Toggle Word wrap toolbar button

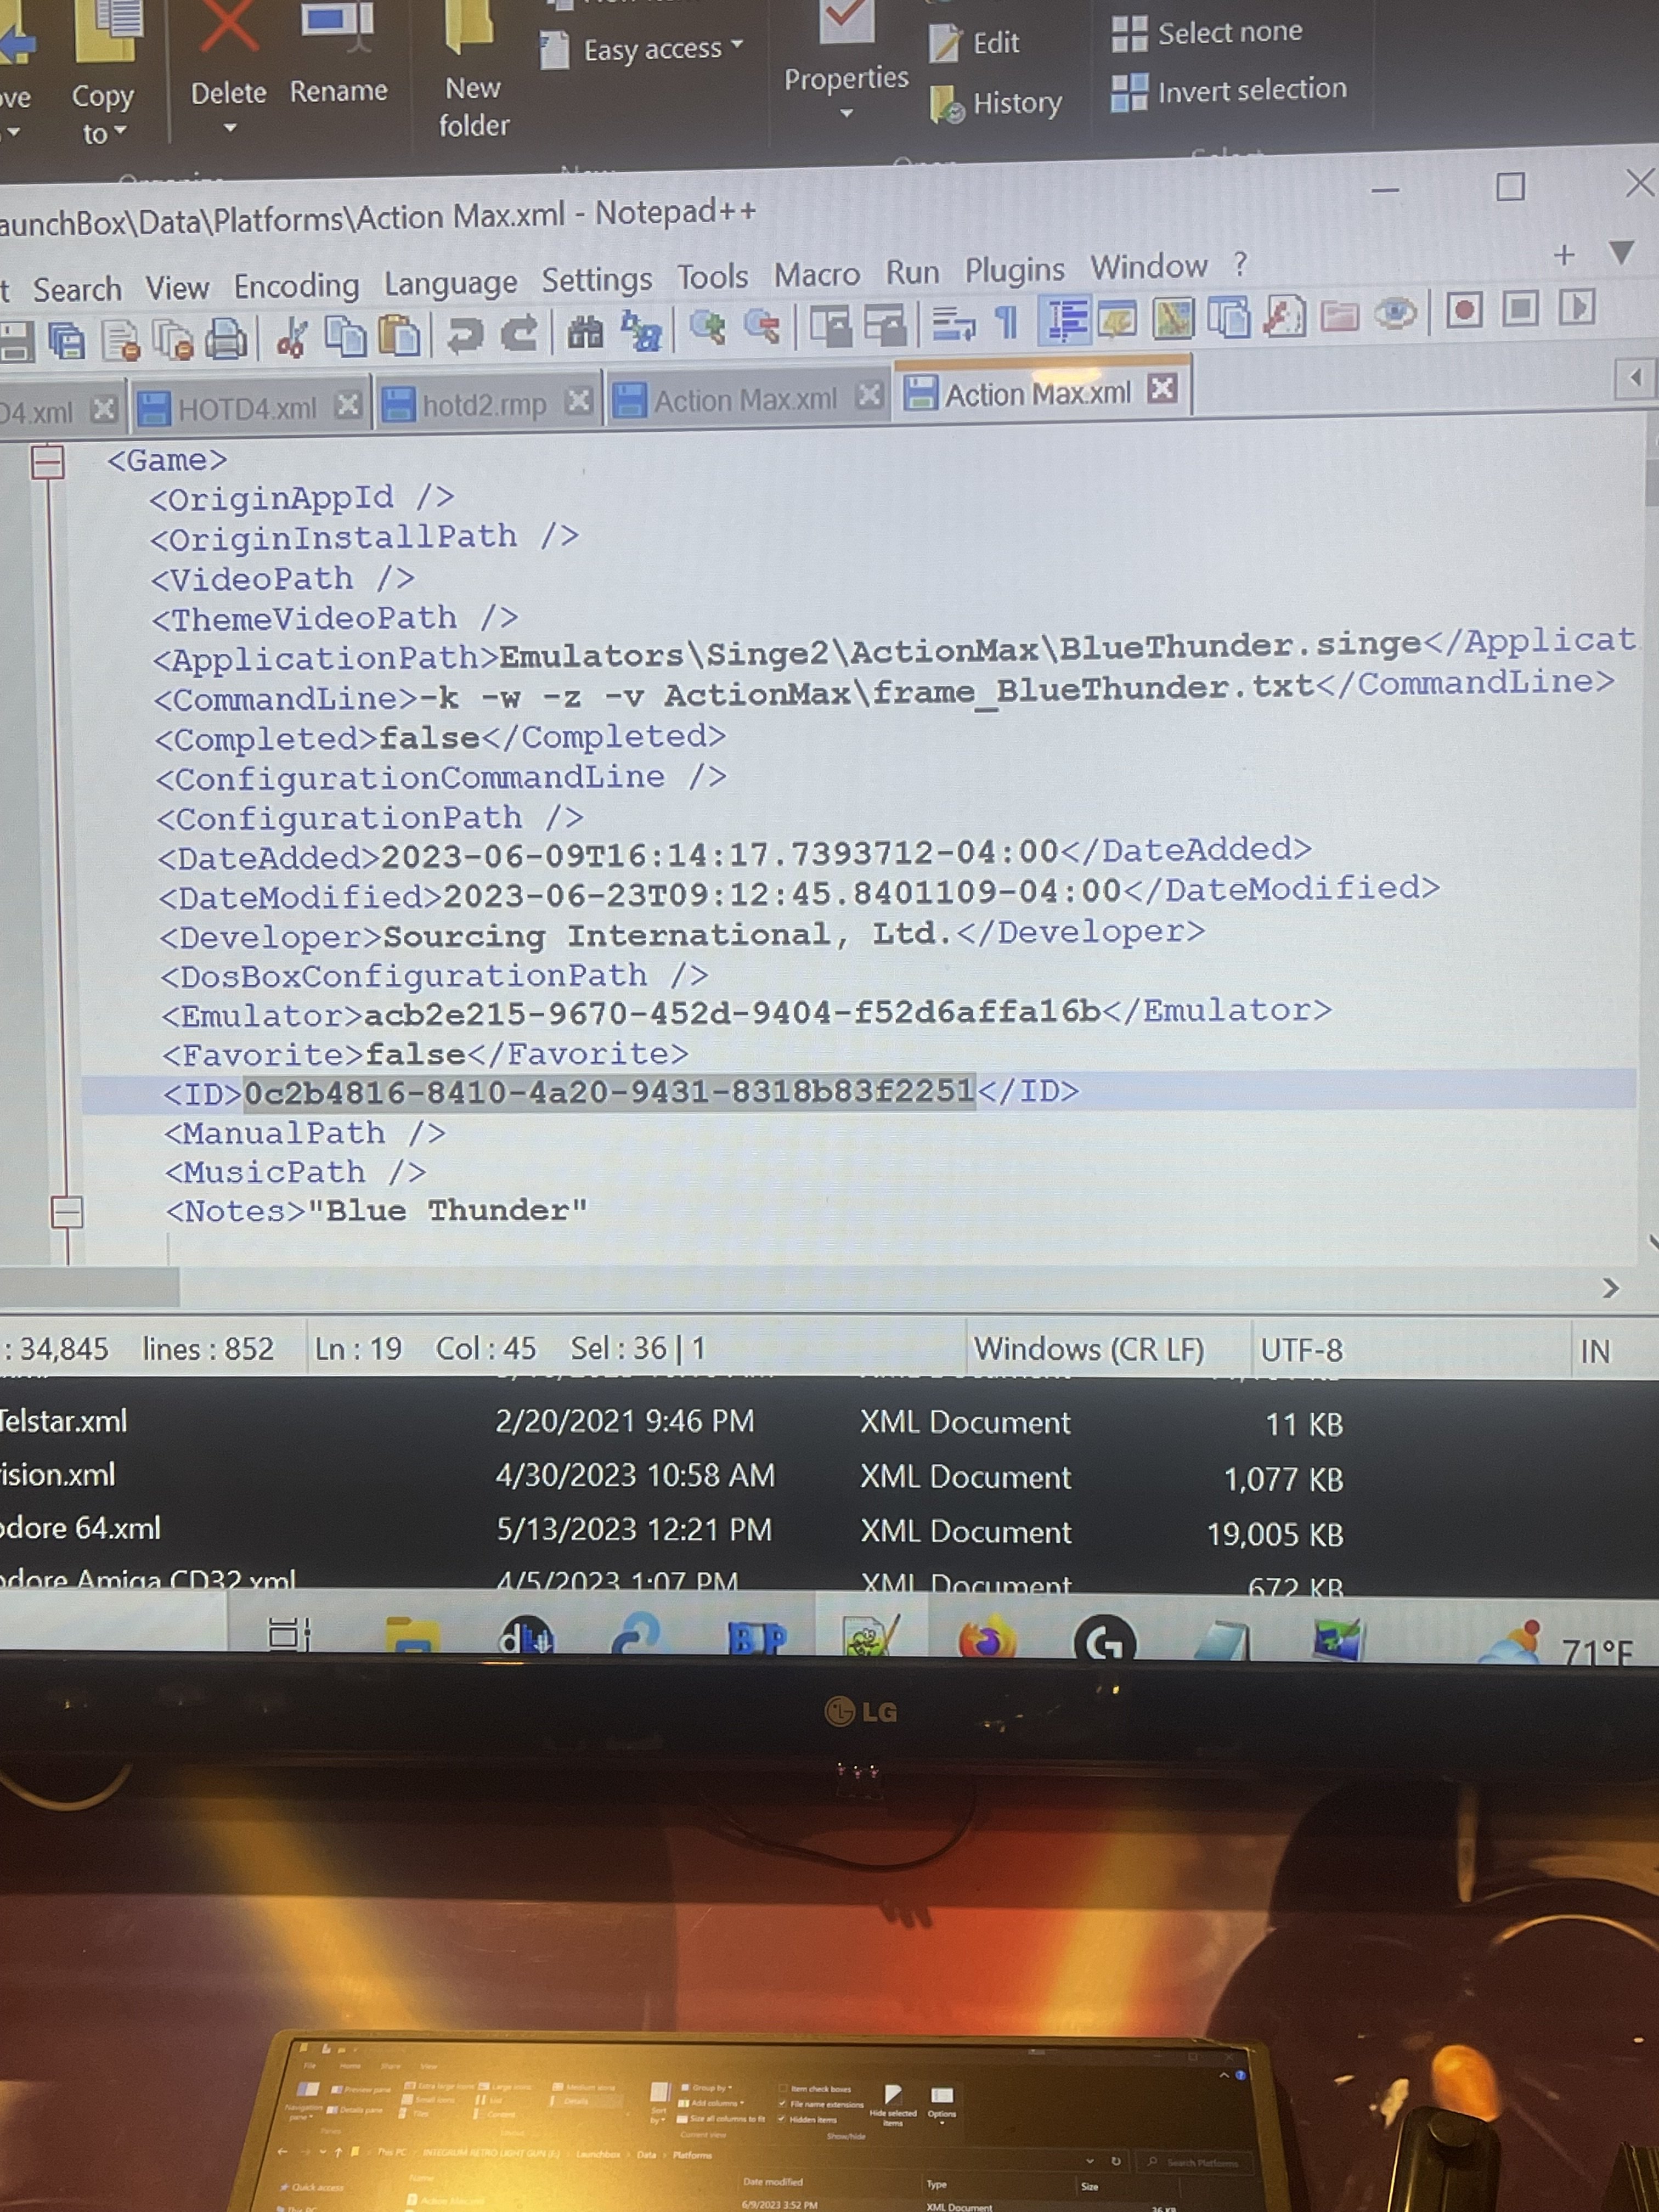[953, 323]
